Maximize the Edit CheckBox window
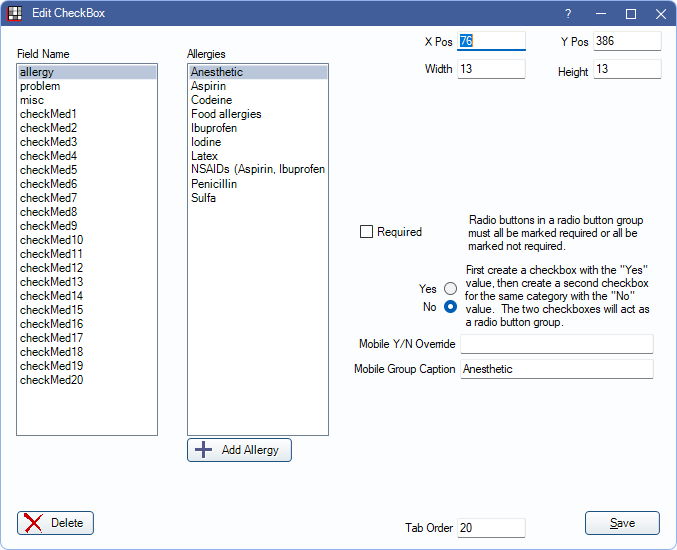The height and width of the screenshot is (550, 677). coord(631,14)
